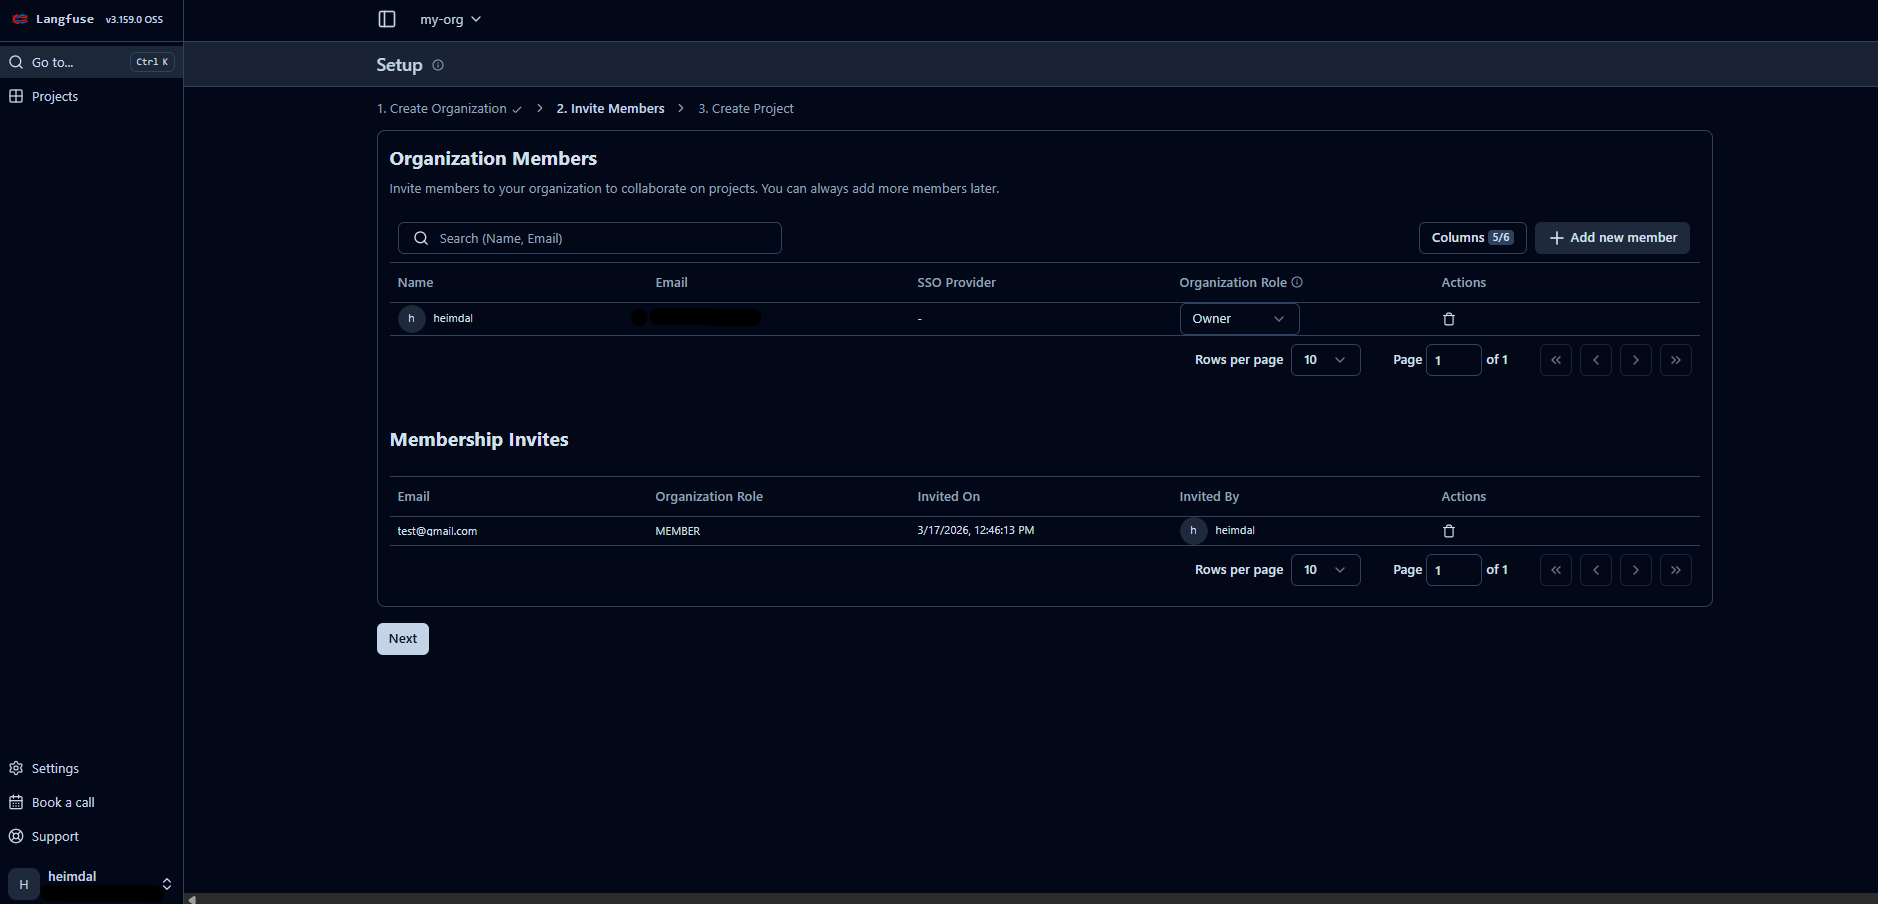Toggle the sidebar panel icon
The width and height of the screenshot is (1878, 904).
(x=386, y=18)
